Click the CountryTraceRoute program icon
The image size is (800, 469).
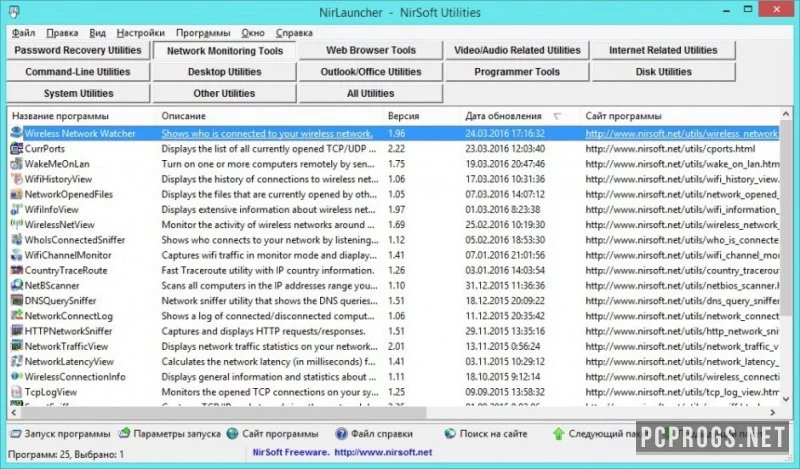tap(16, 270)
